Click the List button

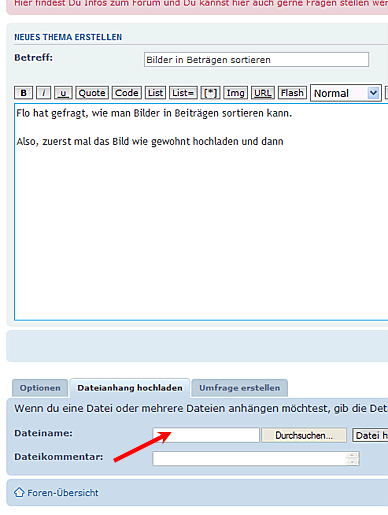155,93
